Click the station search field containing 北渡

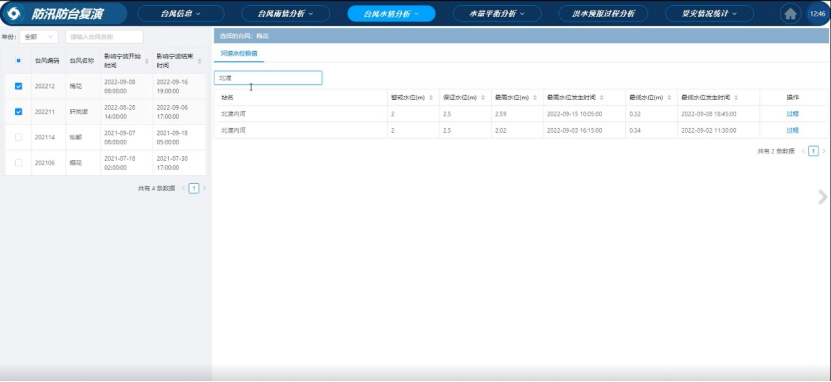tap(268, 78)
